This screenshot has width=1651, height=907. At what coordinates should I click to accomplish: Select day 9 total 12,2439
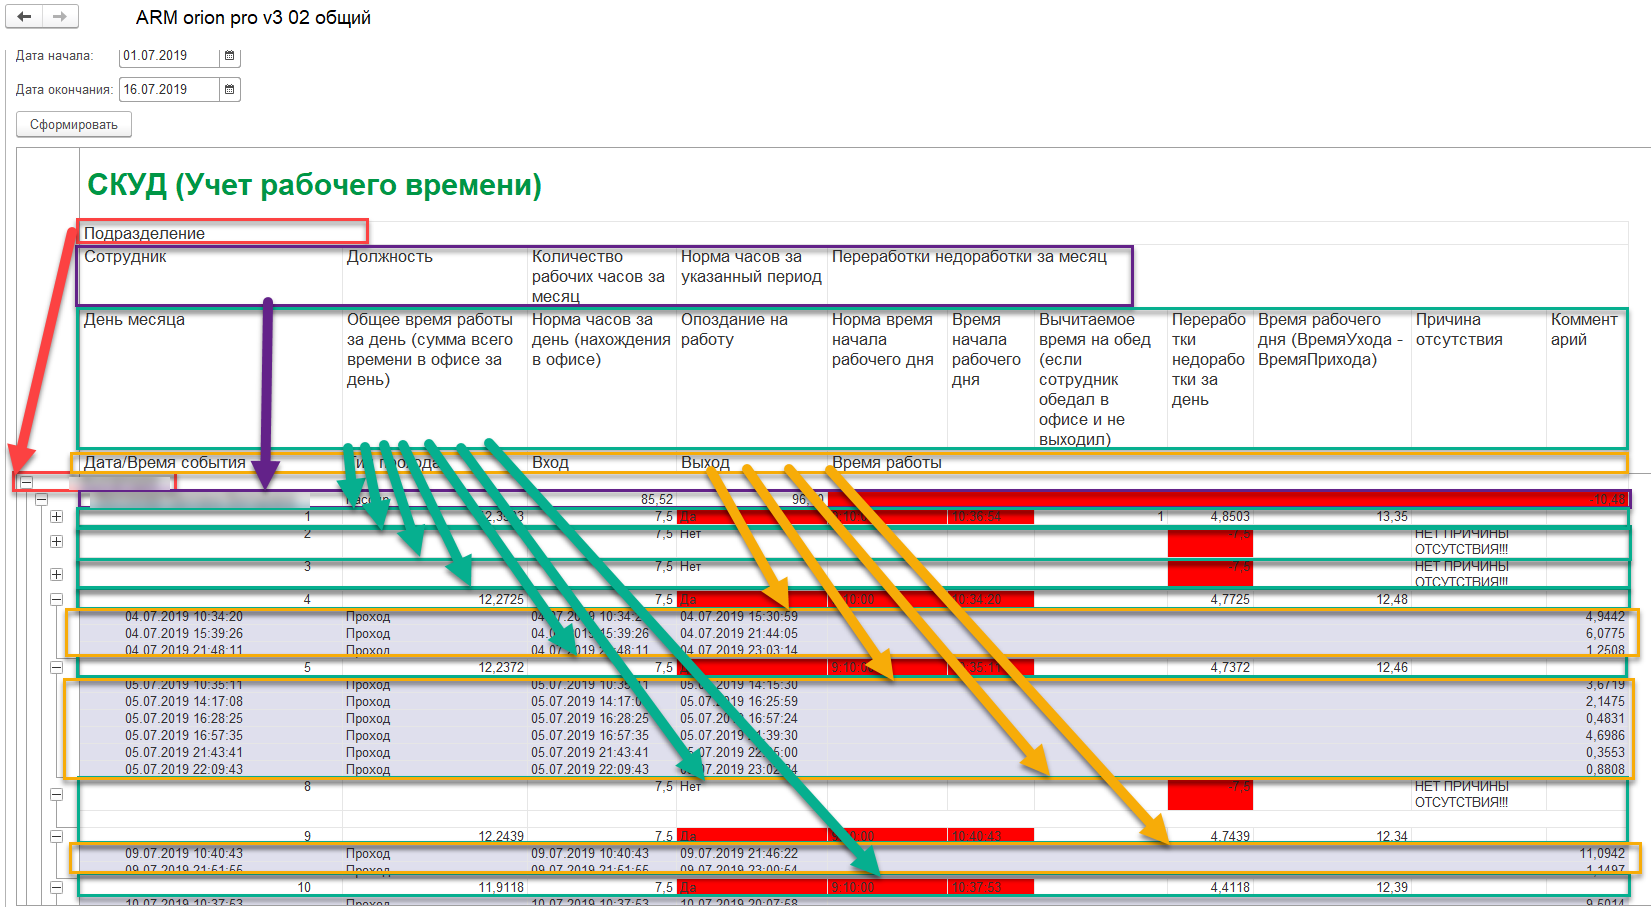[x=501, y=836]
